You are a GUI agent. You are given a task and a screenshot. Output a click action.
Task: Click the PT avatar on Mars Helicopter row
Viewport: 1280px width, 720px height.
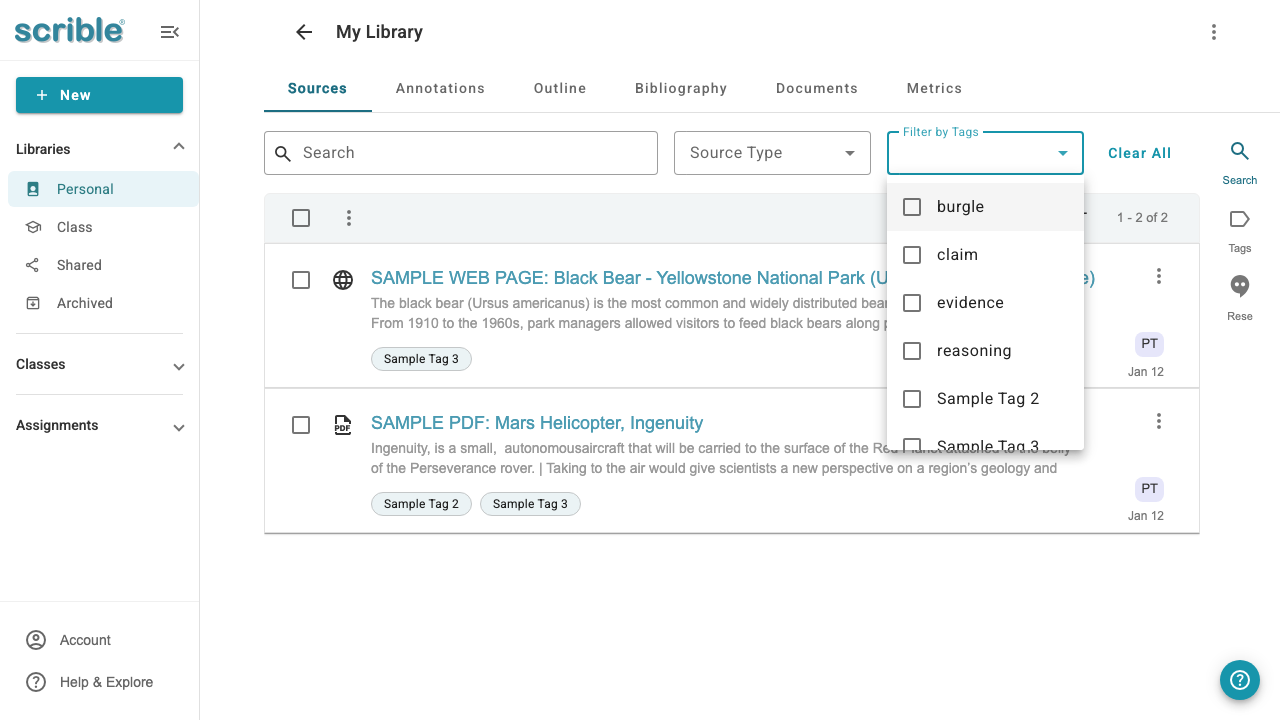1150,489
